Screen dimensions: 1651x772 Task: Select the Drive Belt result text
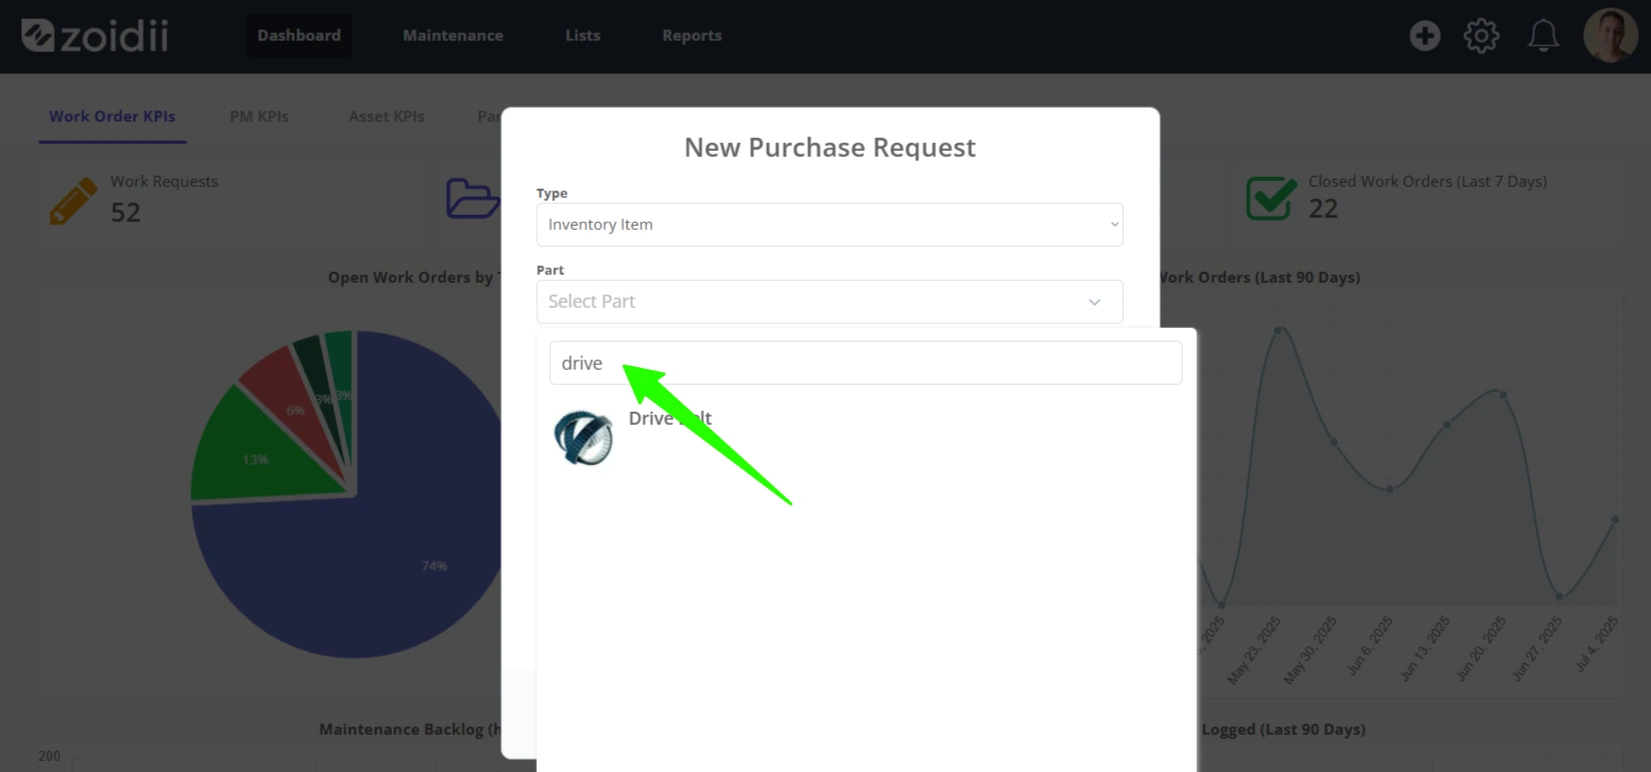tap(670, 418)
